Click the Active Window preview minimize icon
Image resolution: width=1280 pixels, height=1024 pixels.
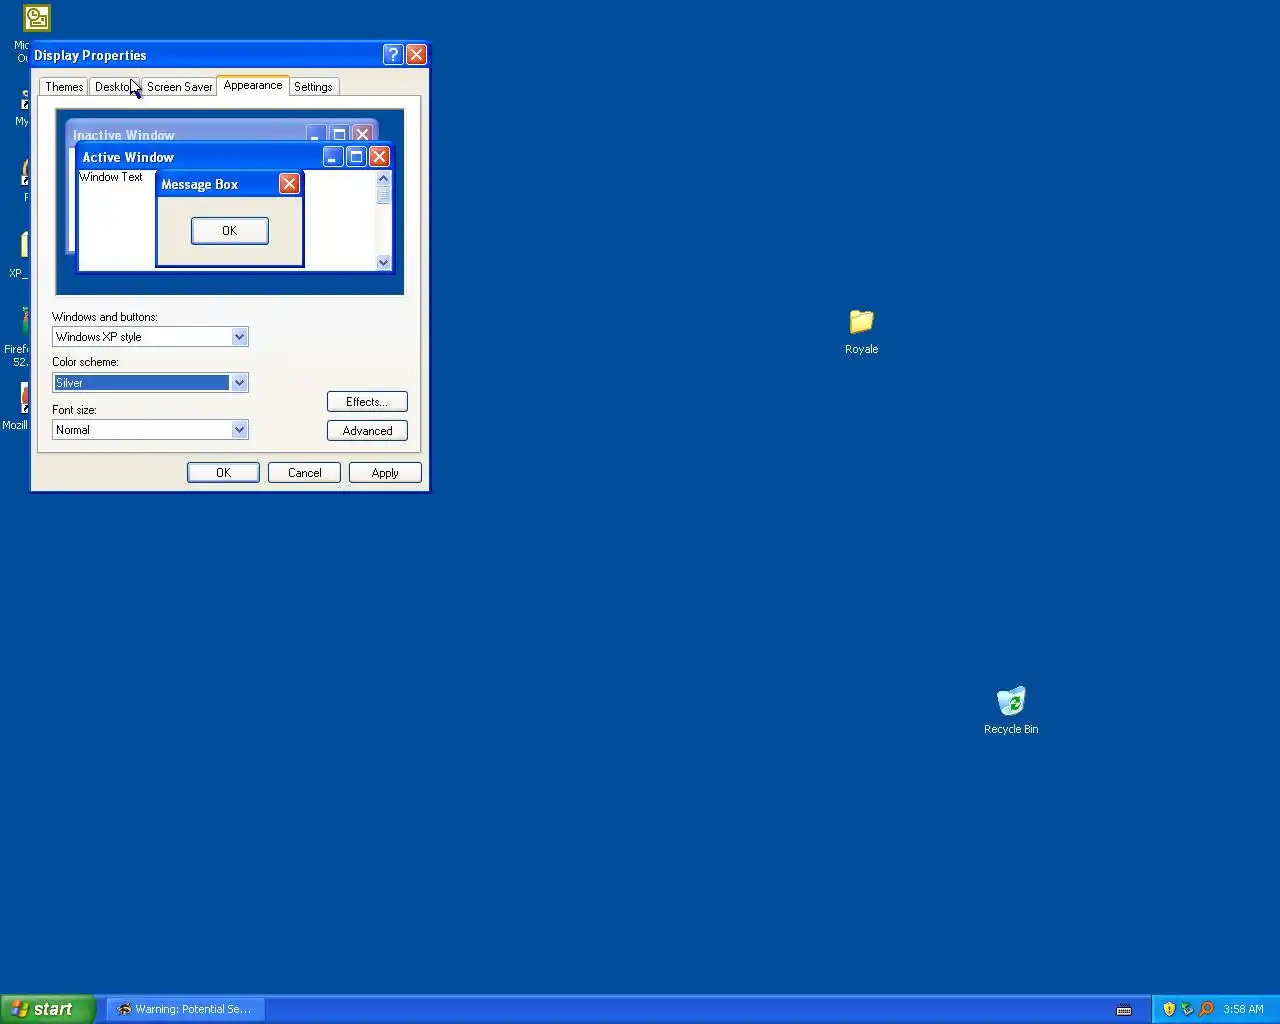click(333, 156)
